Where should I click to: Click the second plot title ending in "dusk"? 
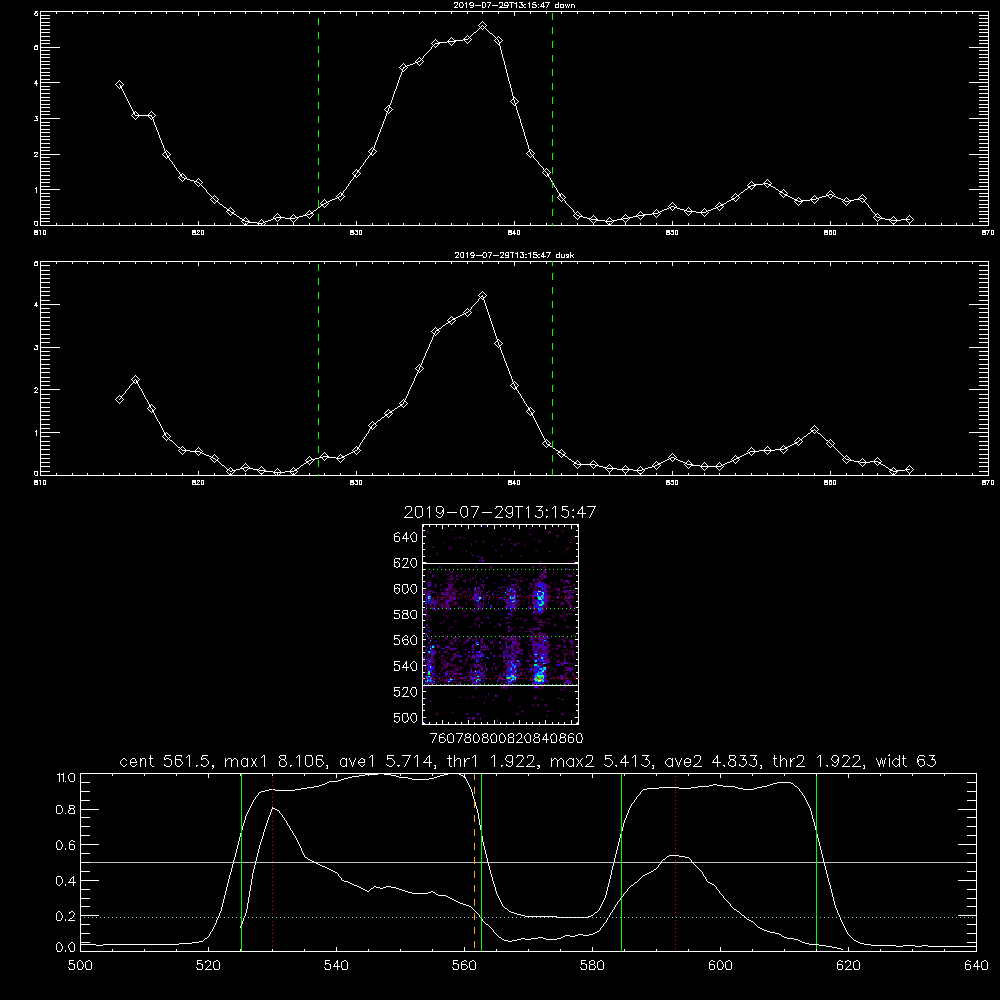pyautogui.click(x=514, y=255)
